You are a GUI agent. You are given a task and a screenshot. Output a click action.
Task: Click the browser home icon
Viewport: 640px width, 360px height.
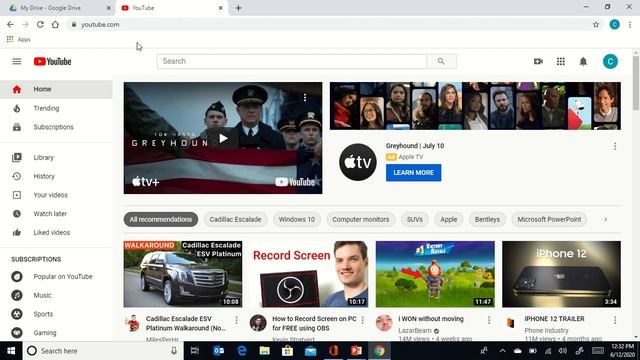(x=55, y=24)
